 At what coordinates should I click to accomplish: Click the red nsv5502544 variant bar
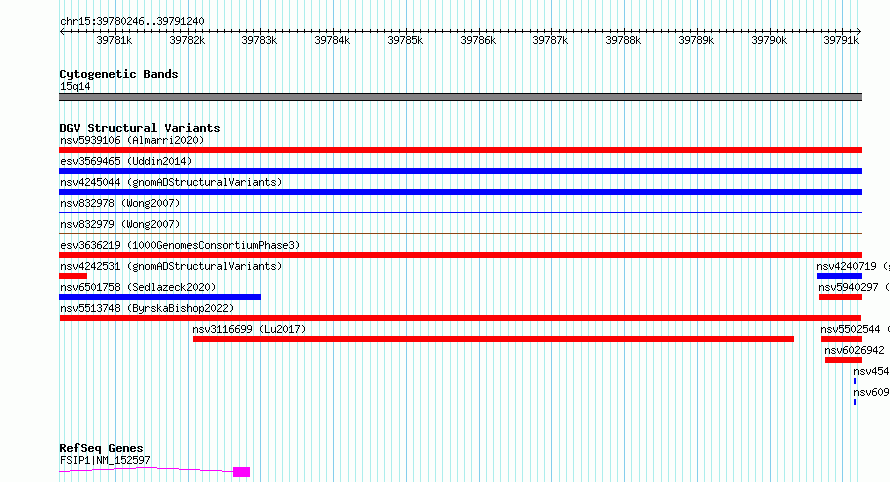pyautogui.click(x=841, y=339)
